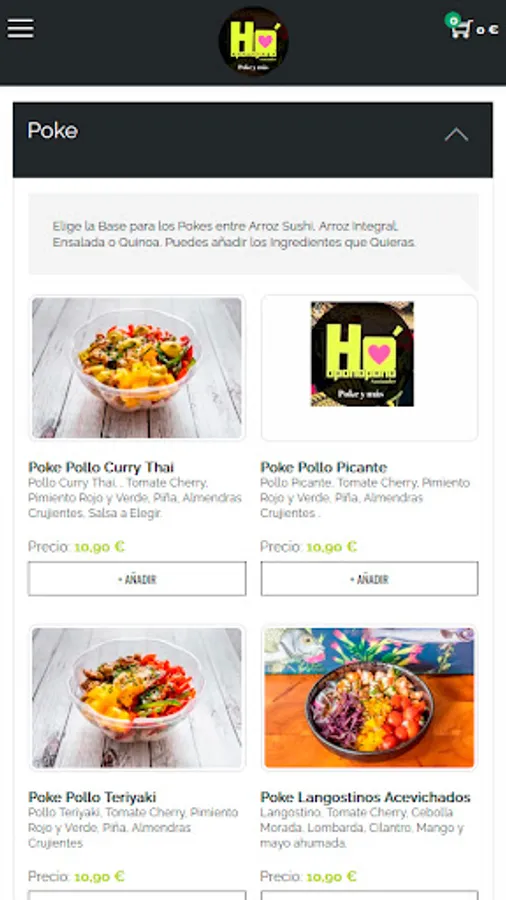This screenshot has width=506, height=900.
Task: Open Poke Langostinos Acevichados photo
Action: pos(369,698)
